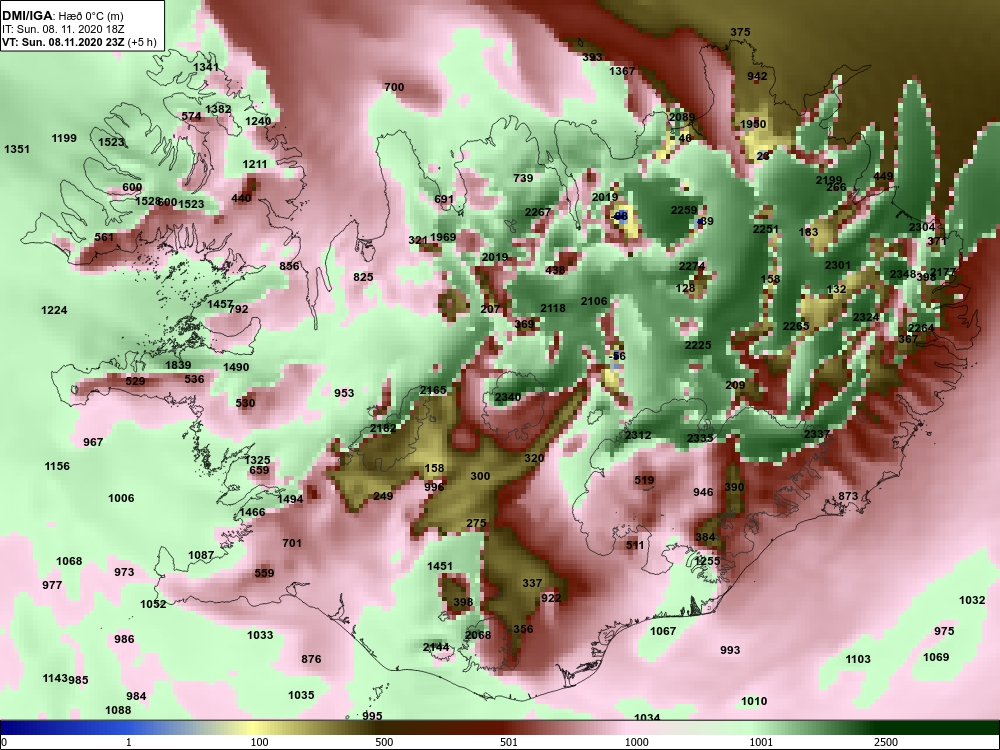Viewport: 1000px width, 750px height.
Task: Click the 'VT: Sun. 08.11.2020 23Z' line
Action: point(64,42)
